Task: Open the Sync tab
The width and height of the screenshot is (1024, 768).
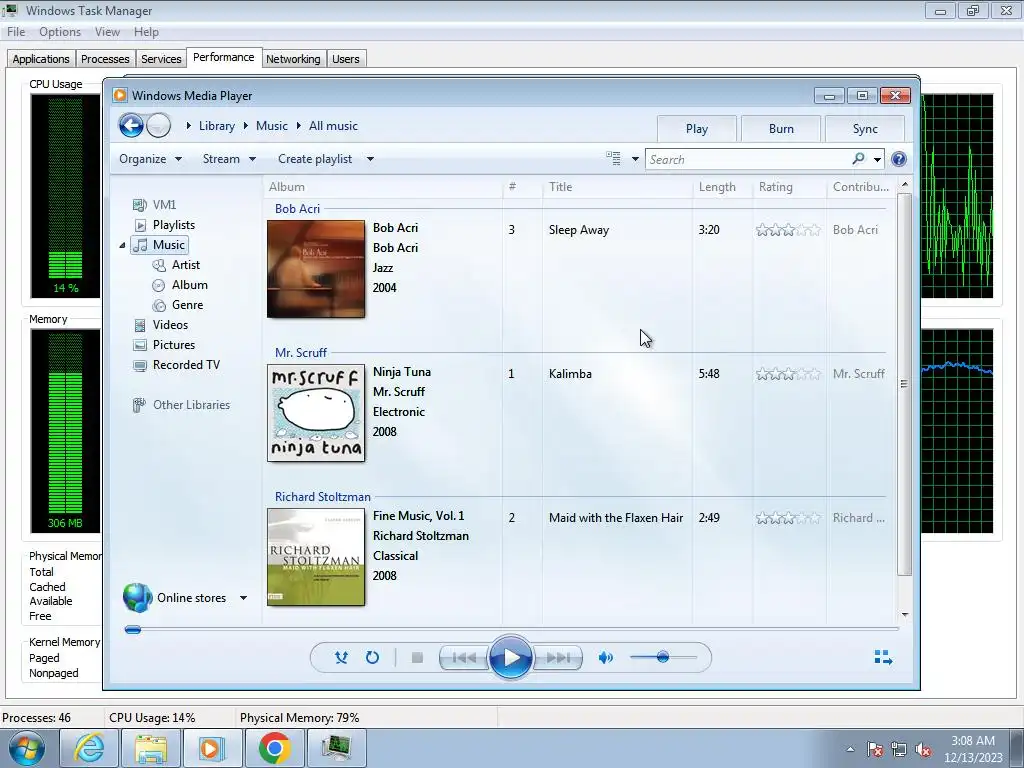Action: (x=865, y=129)
